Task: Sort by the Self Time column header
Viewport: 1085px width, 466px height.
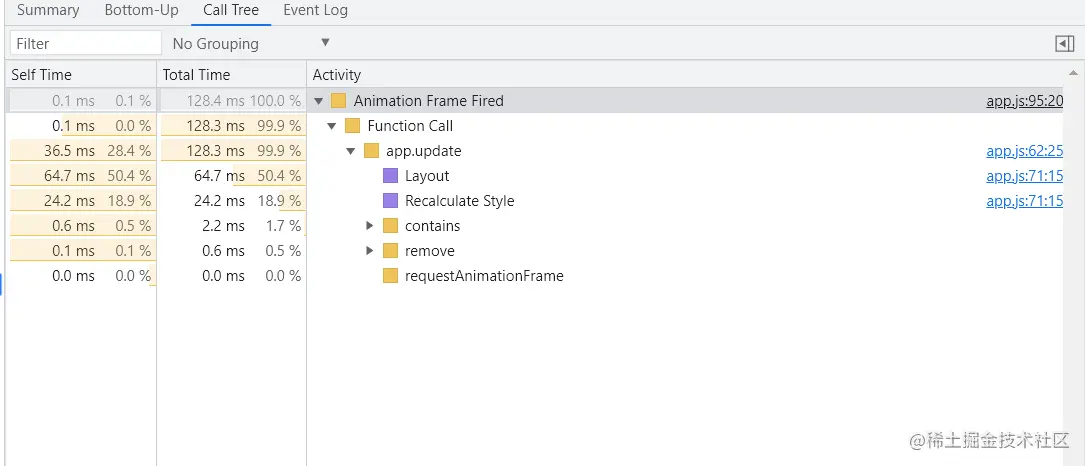Action: point(42,75)
